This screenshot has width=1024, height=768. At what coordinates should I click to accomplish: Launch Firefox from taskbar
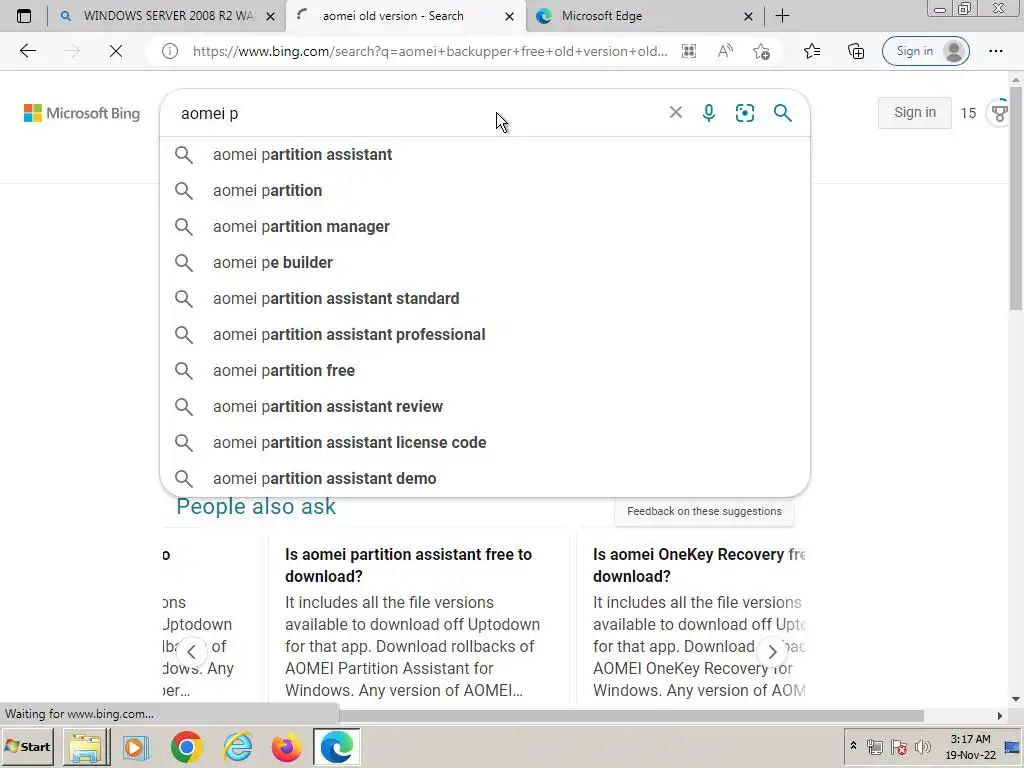[x=287, y=747]
